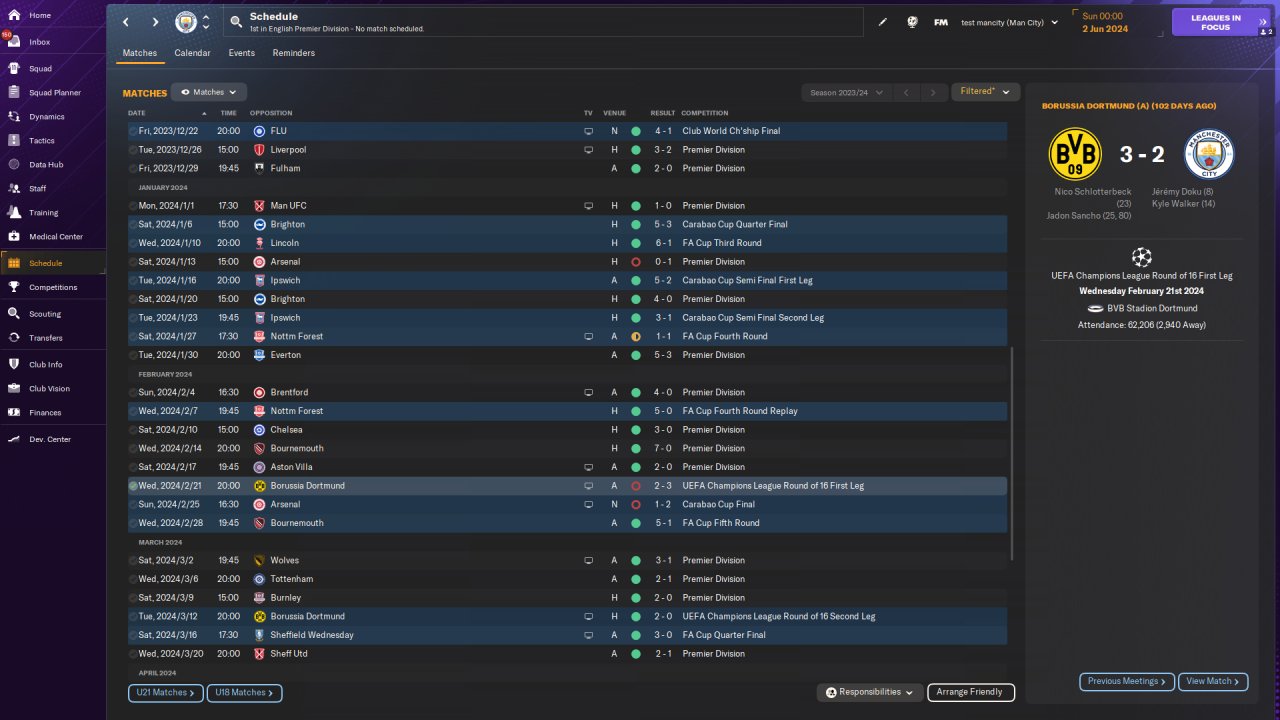Screen dimensions: 1280x720
Task: Tick the row circle for the Lincoln match
Action: (x=133, y=243)
